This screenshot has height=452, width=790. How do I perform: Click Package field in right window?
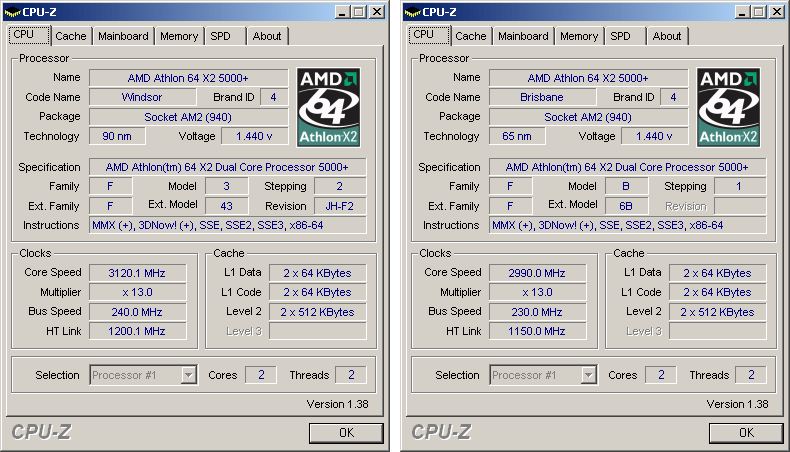coord(588,117)
